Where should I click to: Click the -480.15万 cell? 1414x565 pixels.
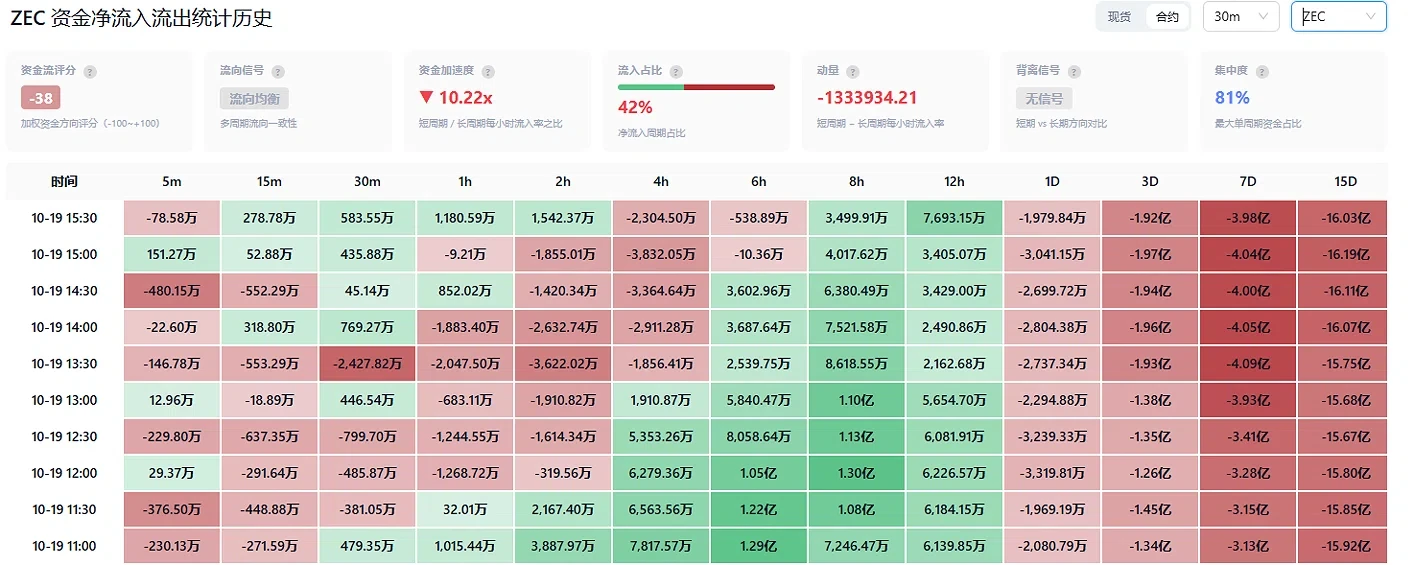172,291
